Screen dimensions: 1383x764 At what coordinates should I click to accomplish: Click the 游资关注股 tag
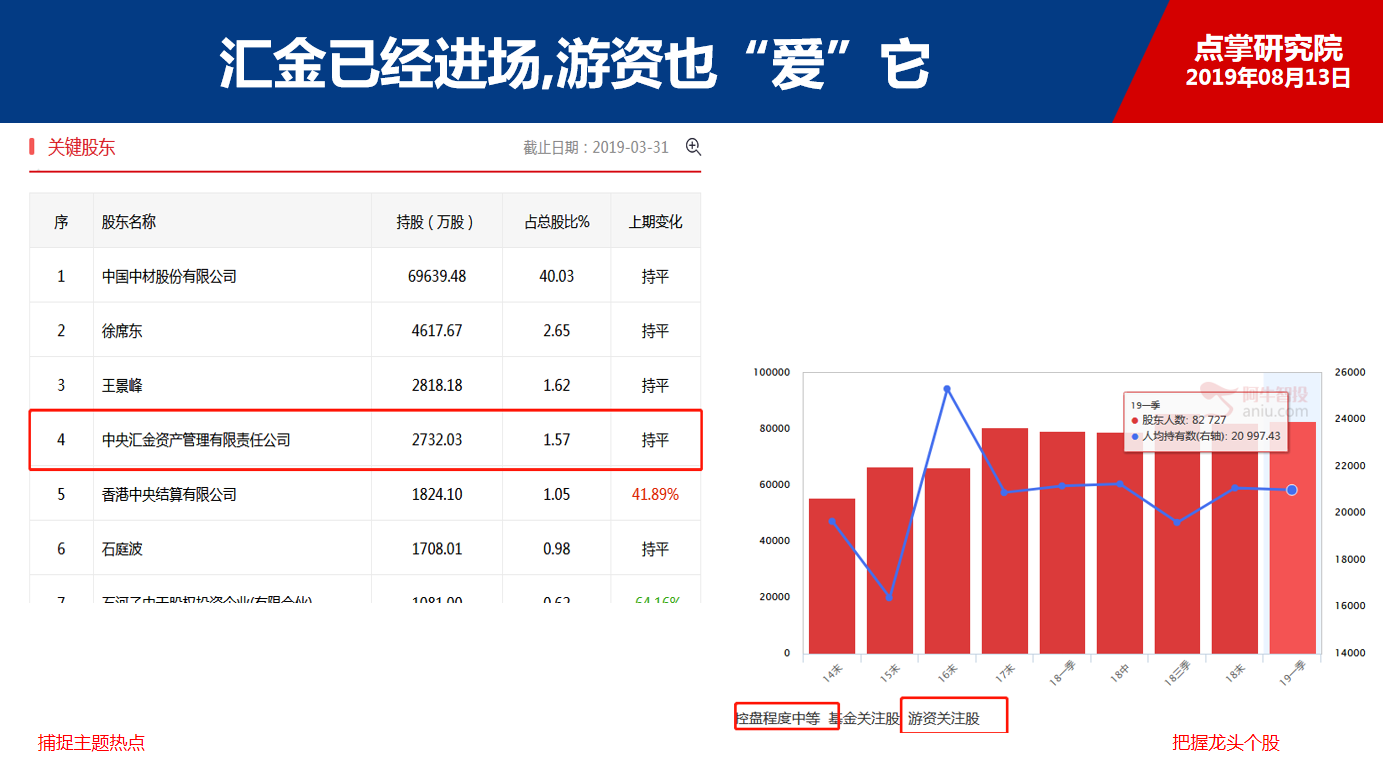944,718
